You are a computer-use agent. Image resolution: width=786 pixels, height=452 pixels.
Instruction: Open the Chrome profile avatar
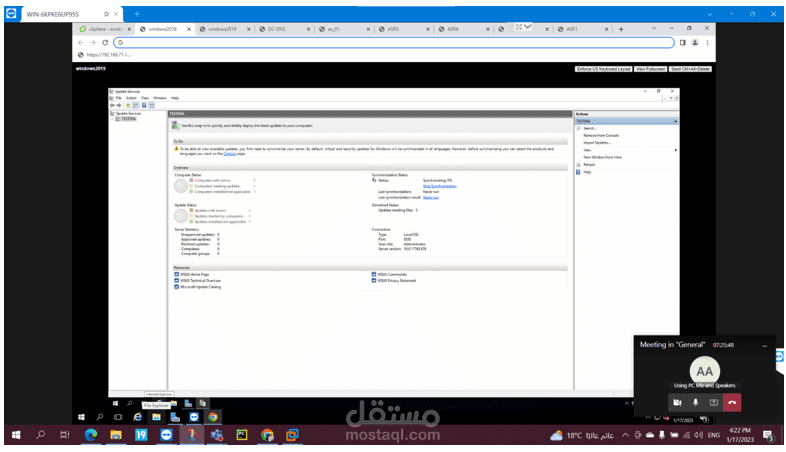(695, 43)
